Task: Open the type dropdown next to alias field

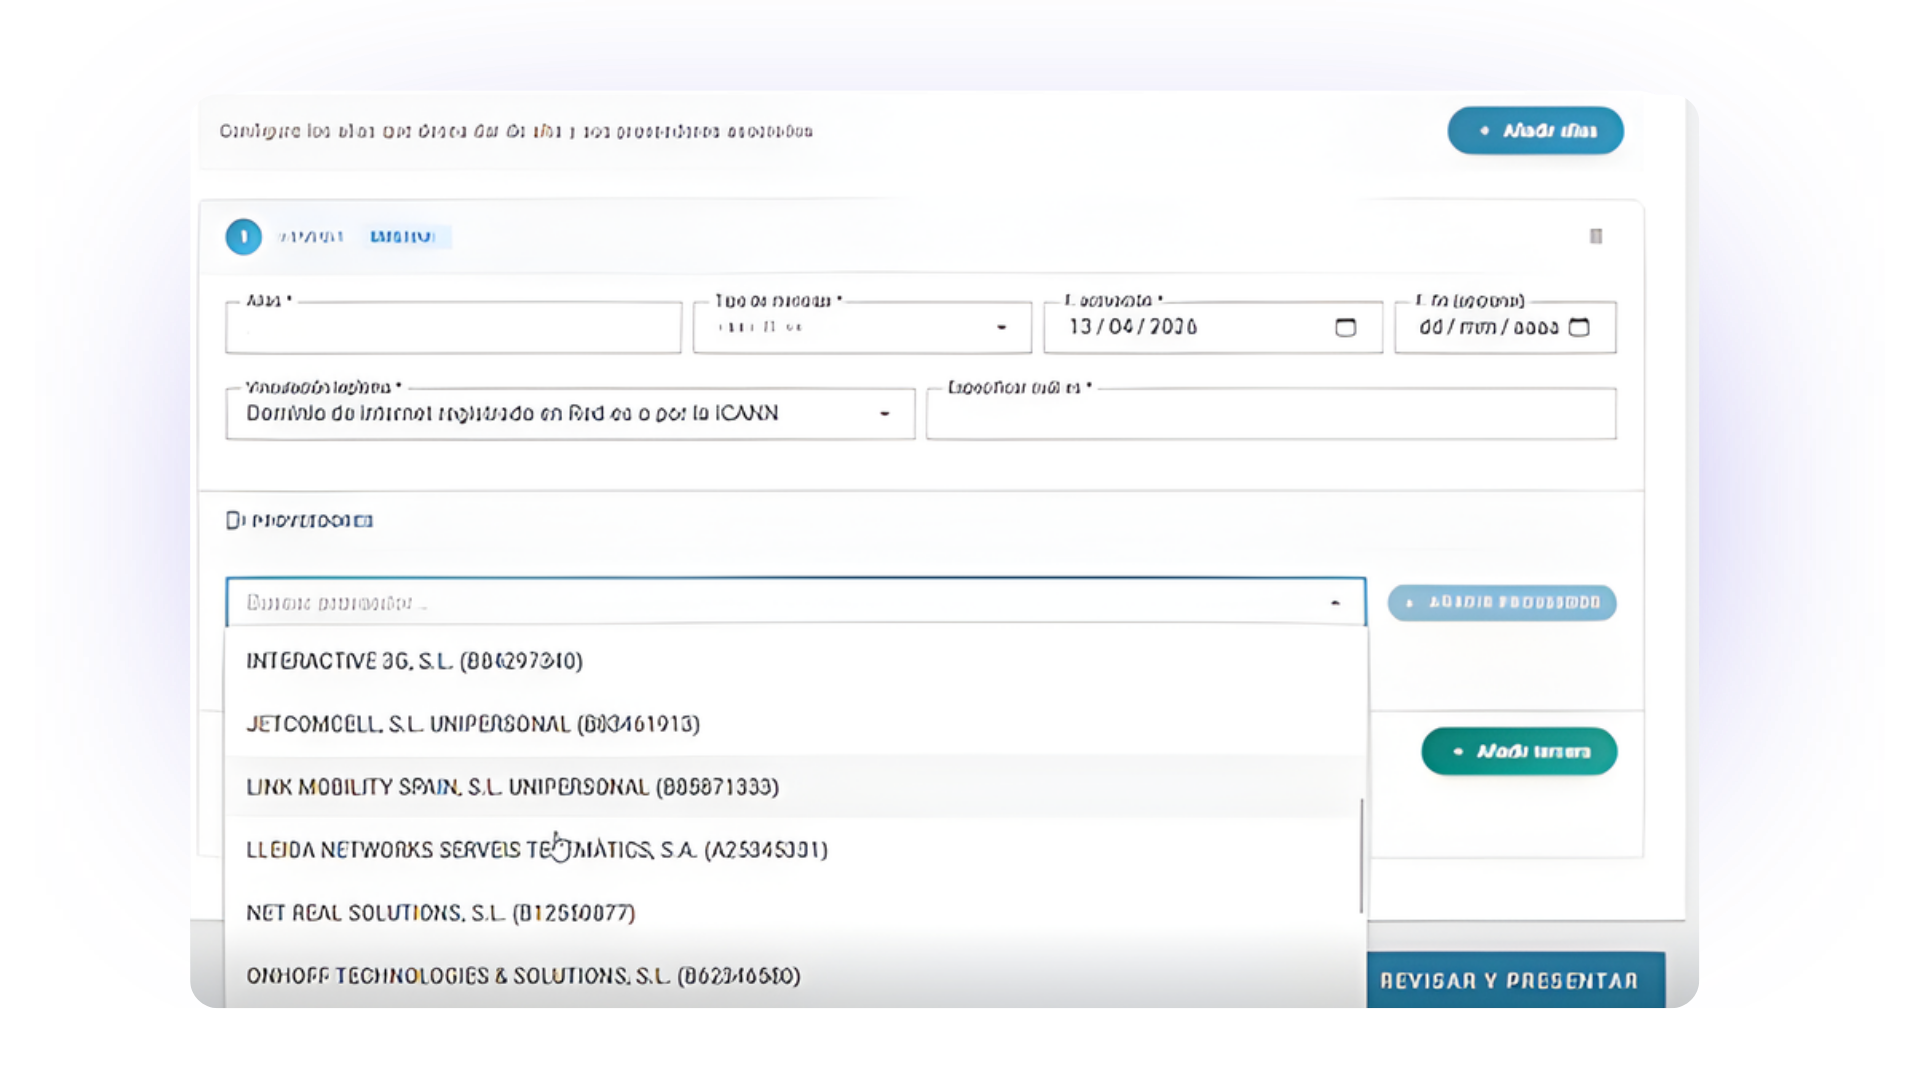Action: tap(862, 327)
